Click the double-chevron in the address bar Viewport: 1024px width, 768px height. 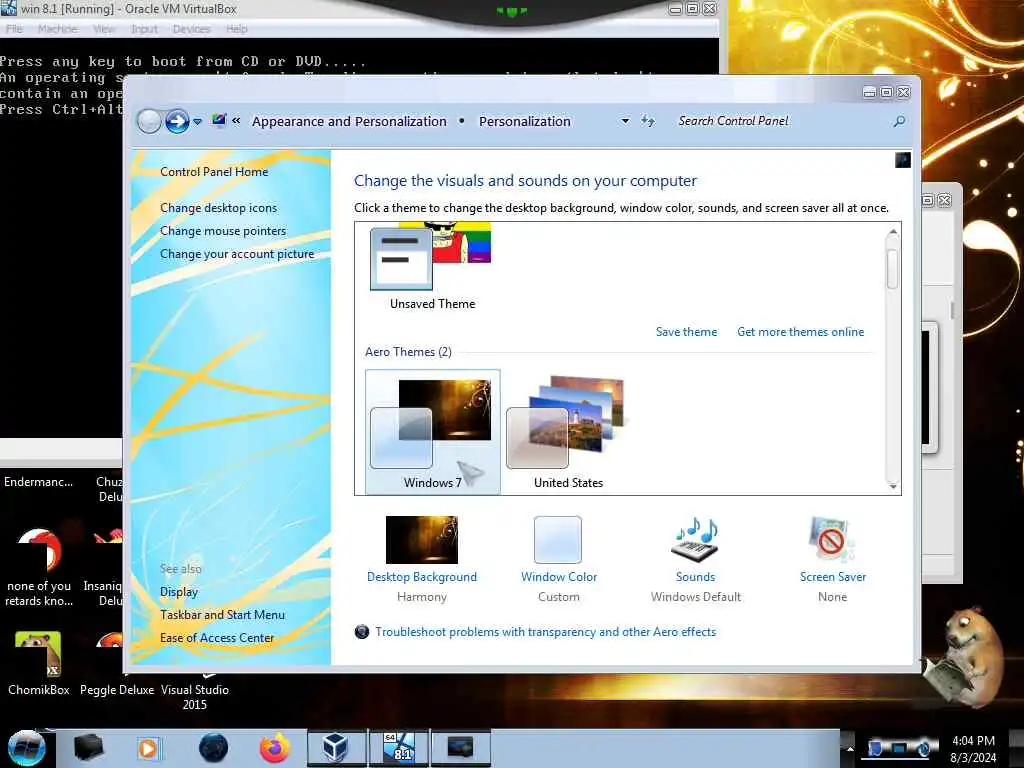(236, 121)
